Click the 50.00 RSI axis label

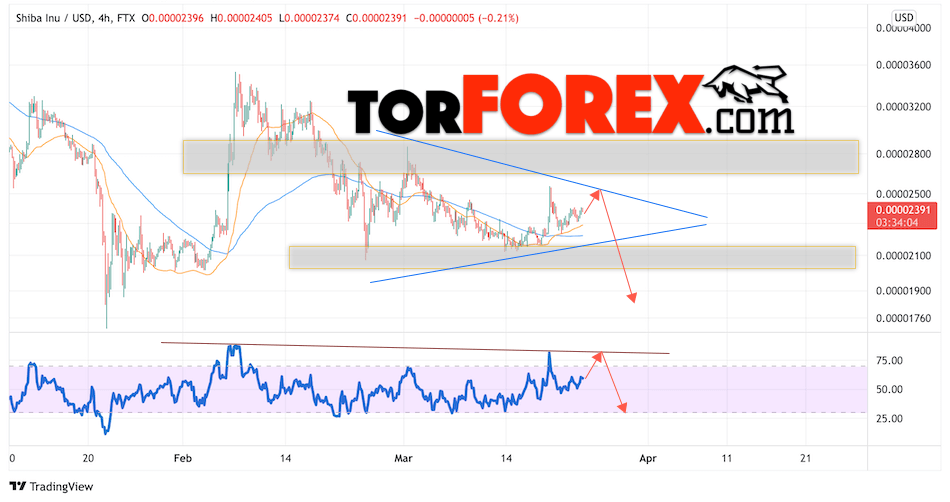(x=889, y=389)
